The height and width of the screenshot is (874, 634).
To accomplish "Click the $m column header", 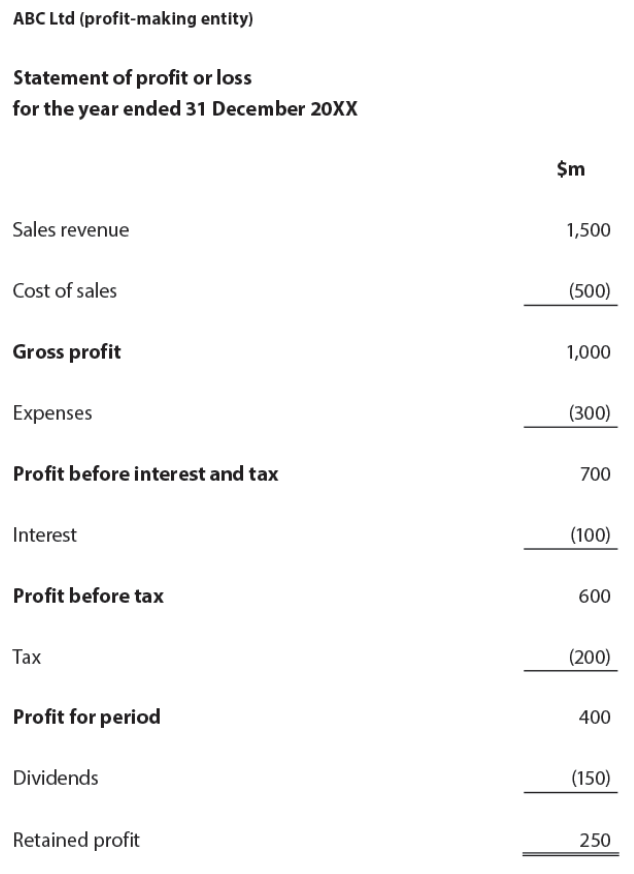I will (570, 168).
